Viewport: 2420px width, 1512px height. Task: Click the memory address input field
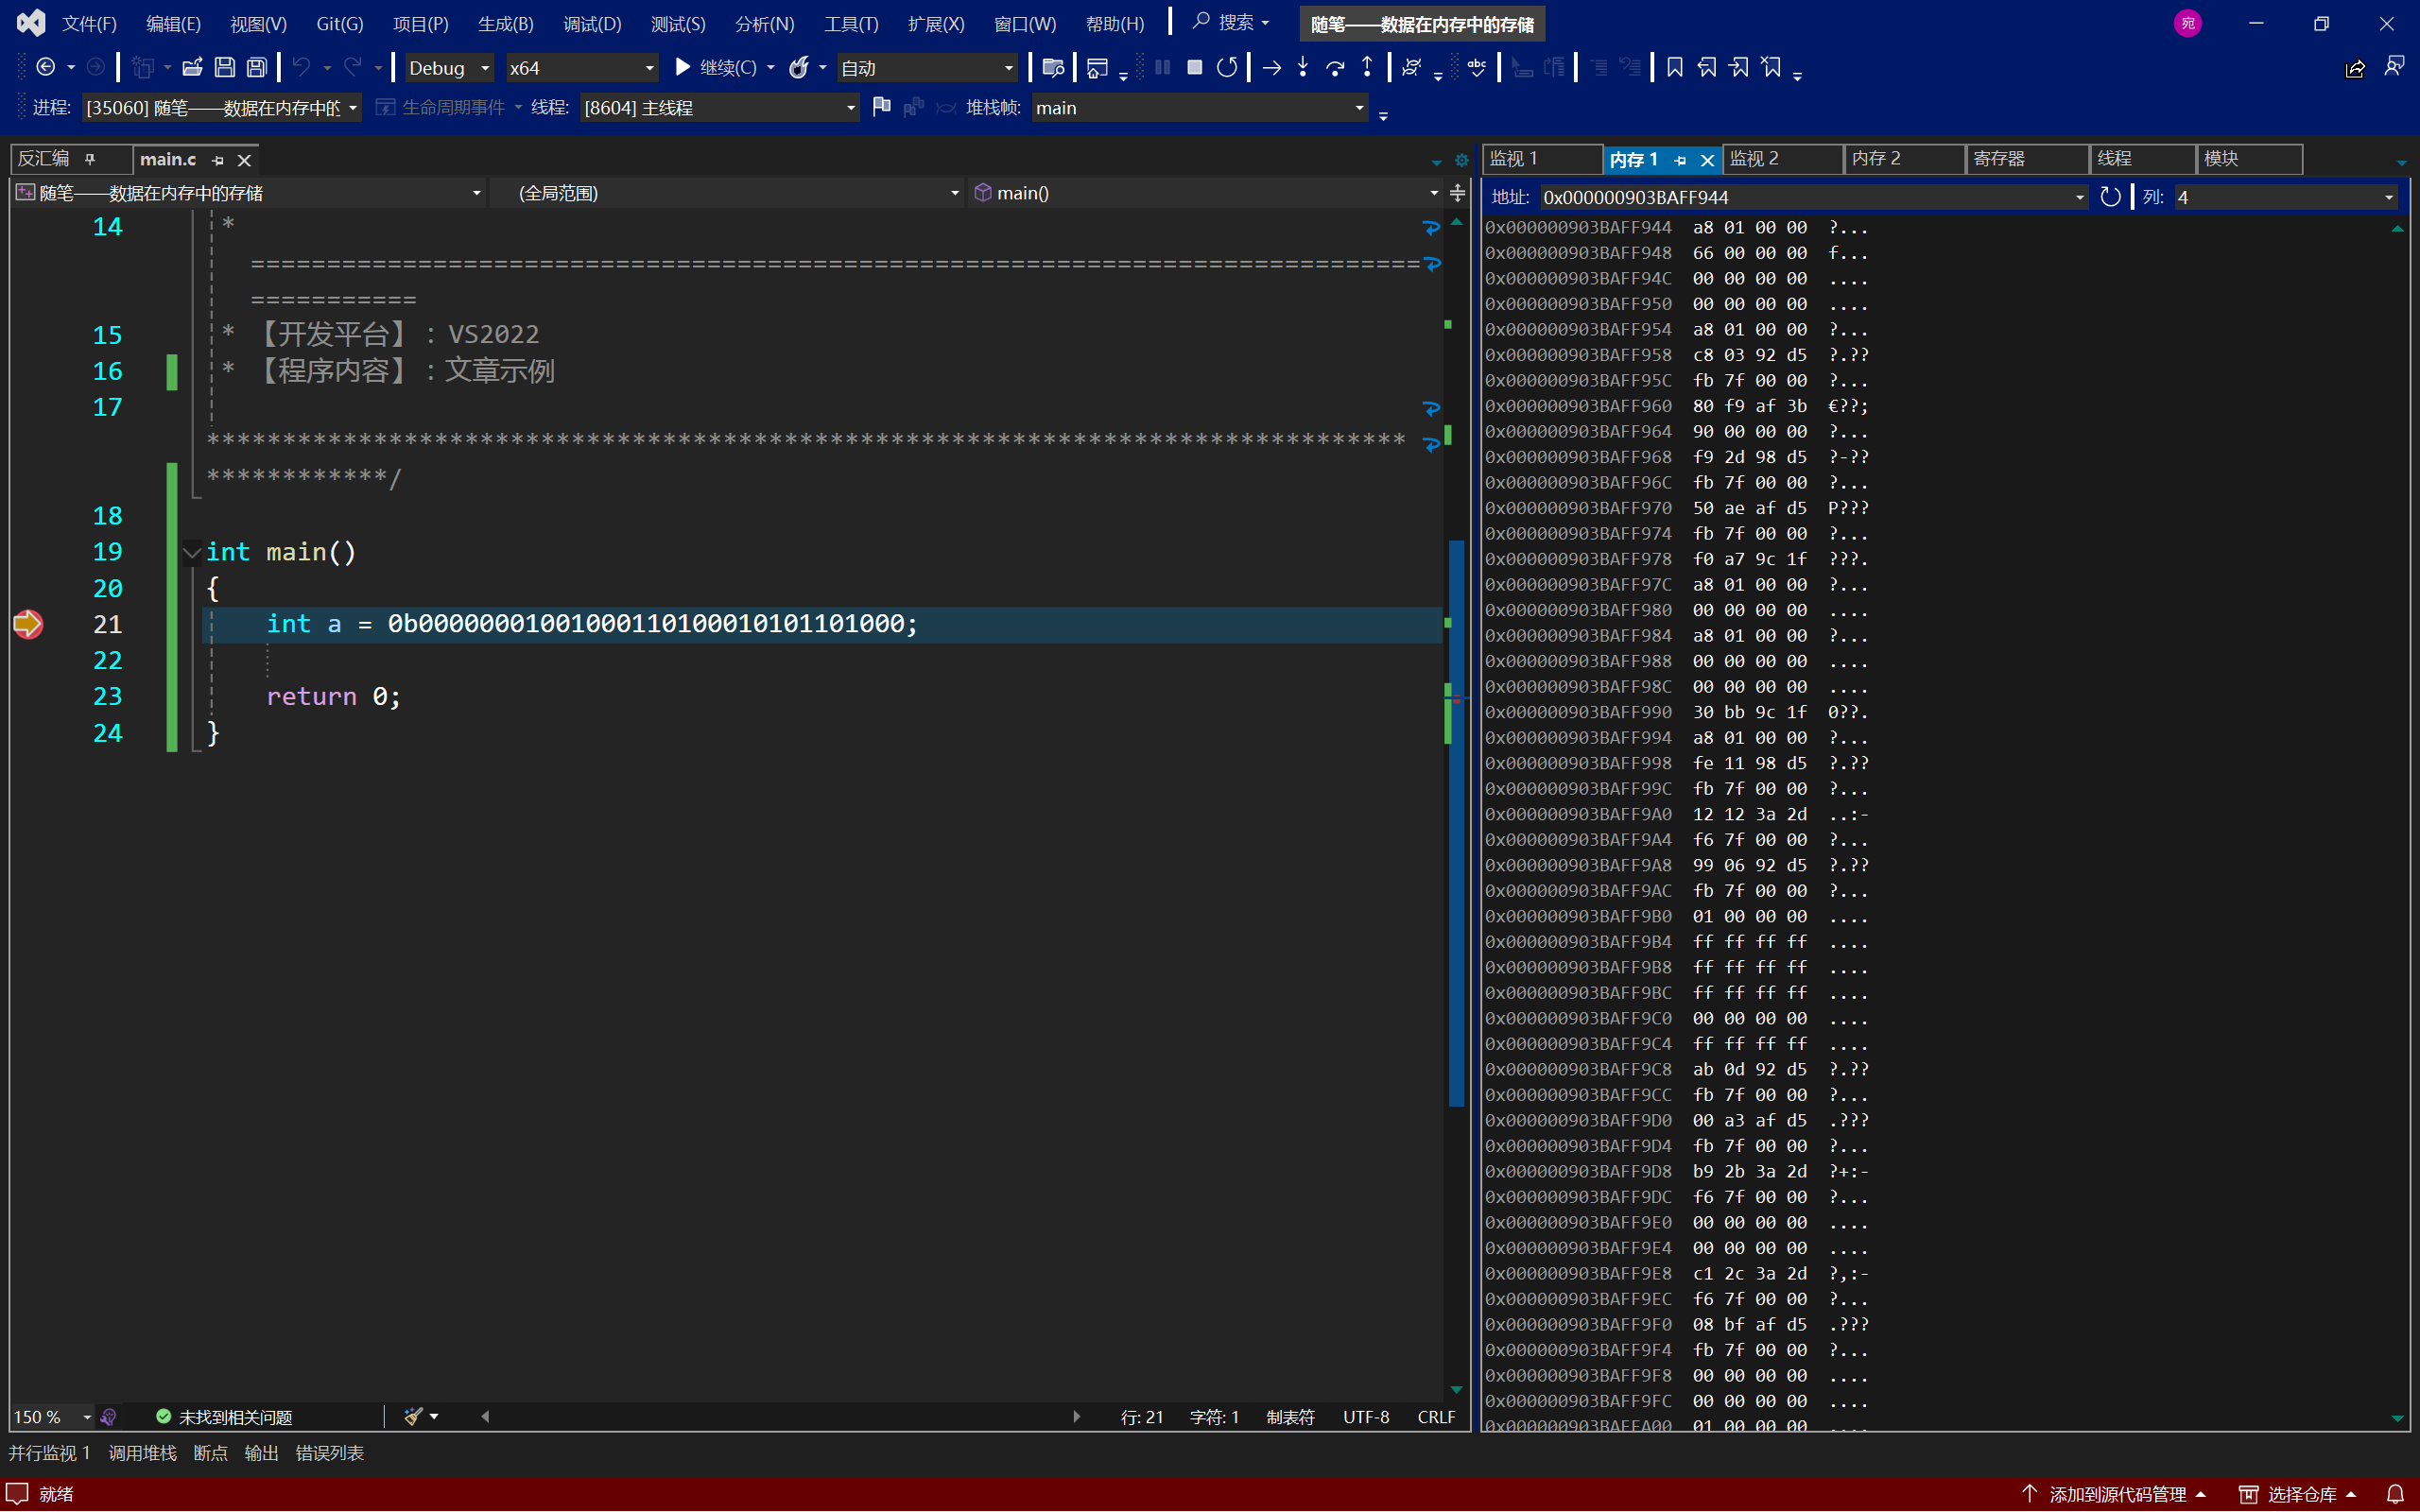click(x=1804, y=195)
